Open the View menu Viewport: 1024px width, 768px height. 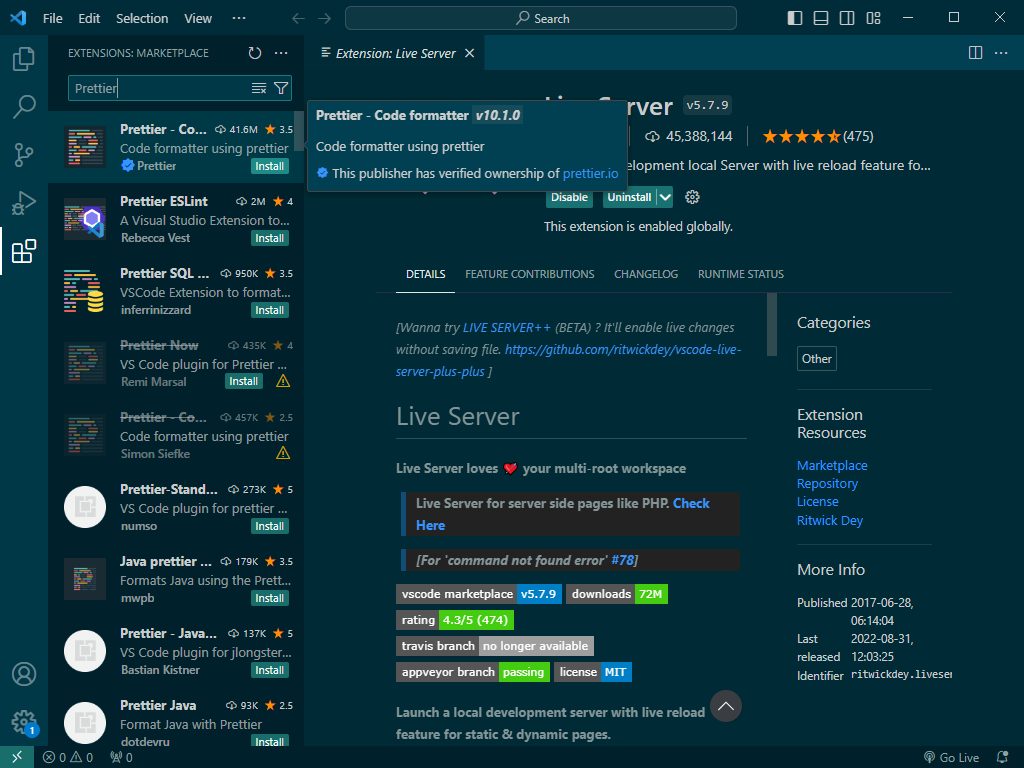pyautogui.click(x=197, y=18)
